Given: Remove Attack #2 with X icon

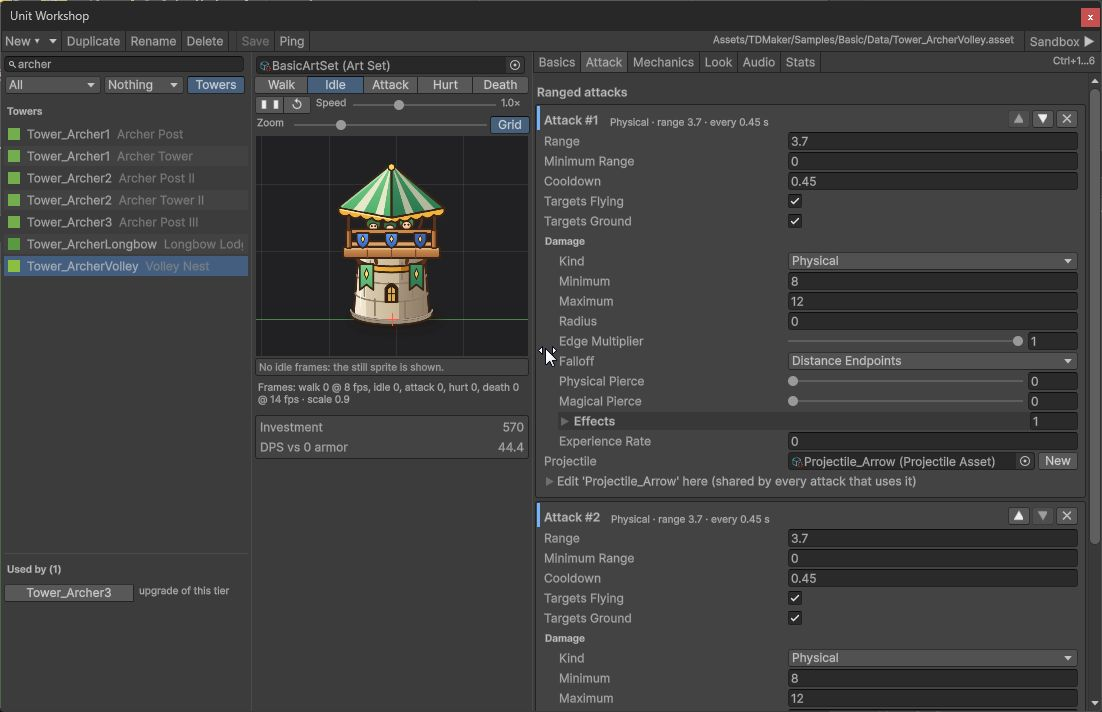Looking at the screenshot, I should point(1067,516).
